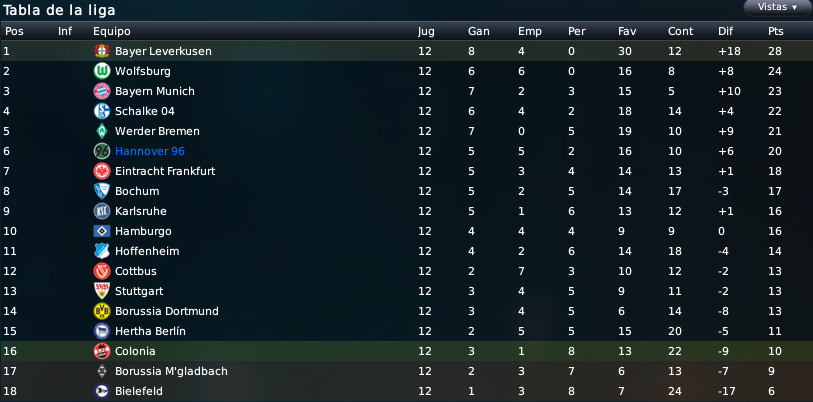Sort table by the Pts column header

click(x=776, y=31)
